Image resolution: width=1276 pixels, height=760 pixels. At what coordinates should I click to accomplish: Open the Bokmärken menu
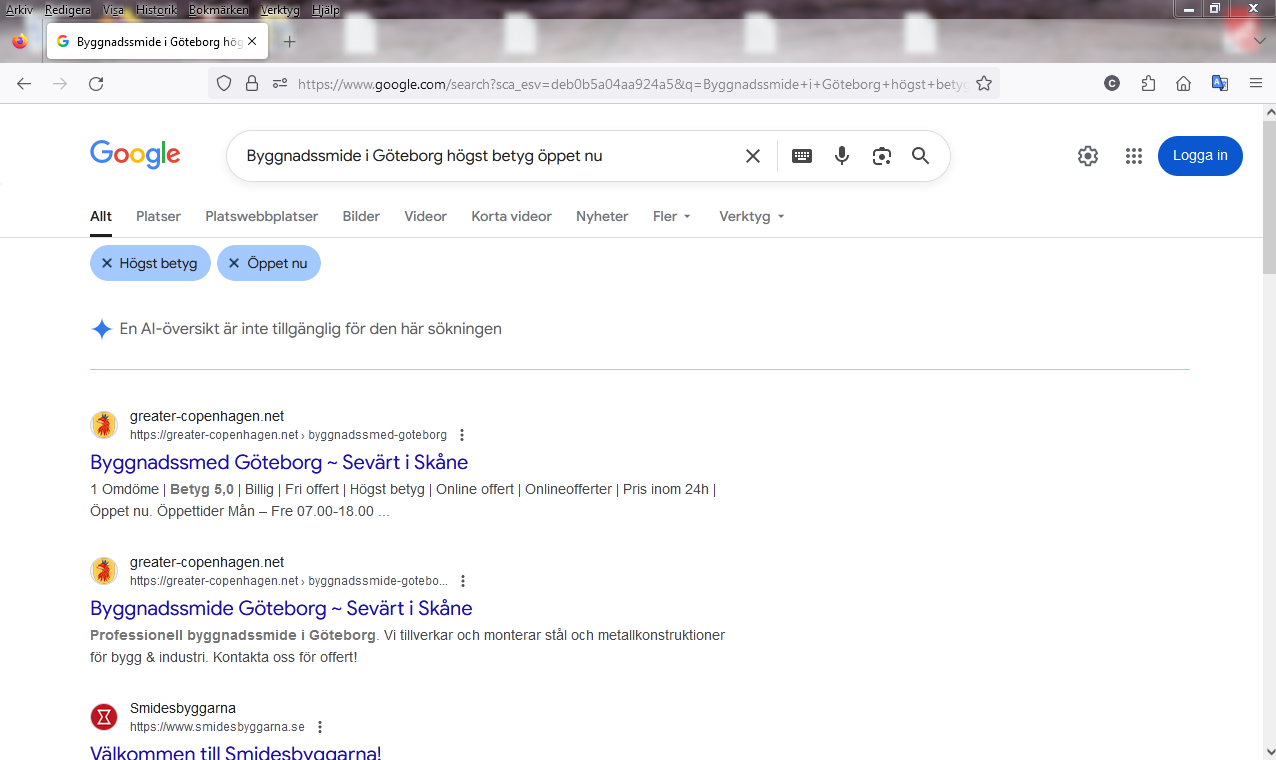(x=218, y=10)
